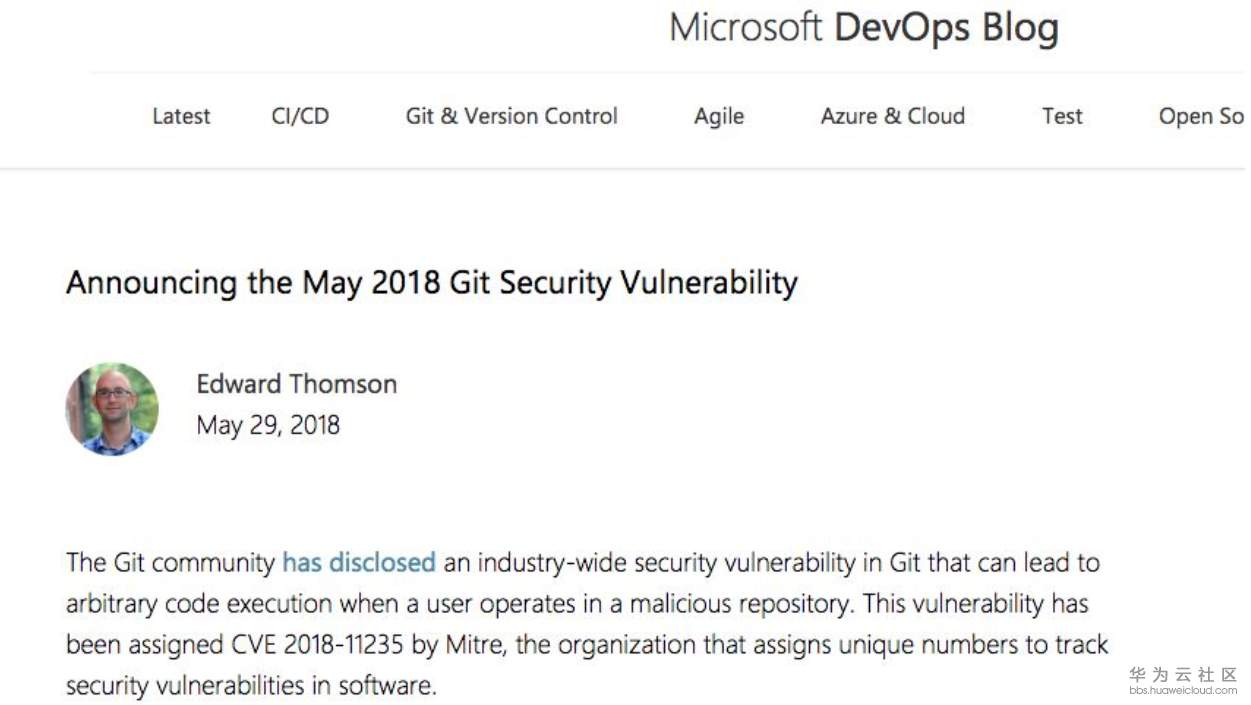Viewport: 1251px width, 705px height.
Task: Click Edward Thomson's round avatar photo
Action: tap(112, 409)
